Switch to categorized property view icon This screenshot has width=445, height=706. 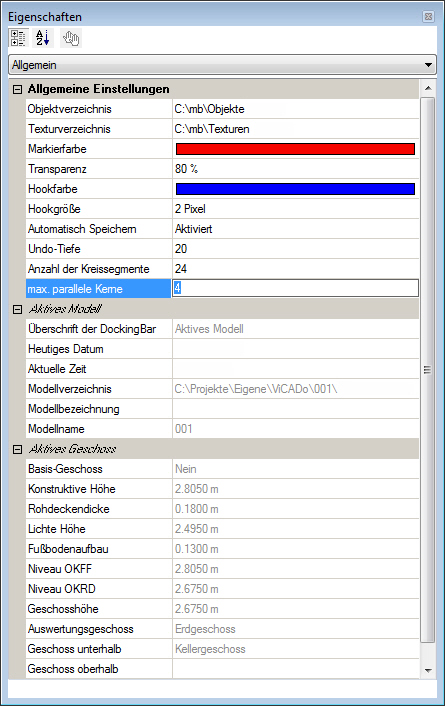(18, 38)
